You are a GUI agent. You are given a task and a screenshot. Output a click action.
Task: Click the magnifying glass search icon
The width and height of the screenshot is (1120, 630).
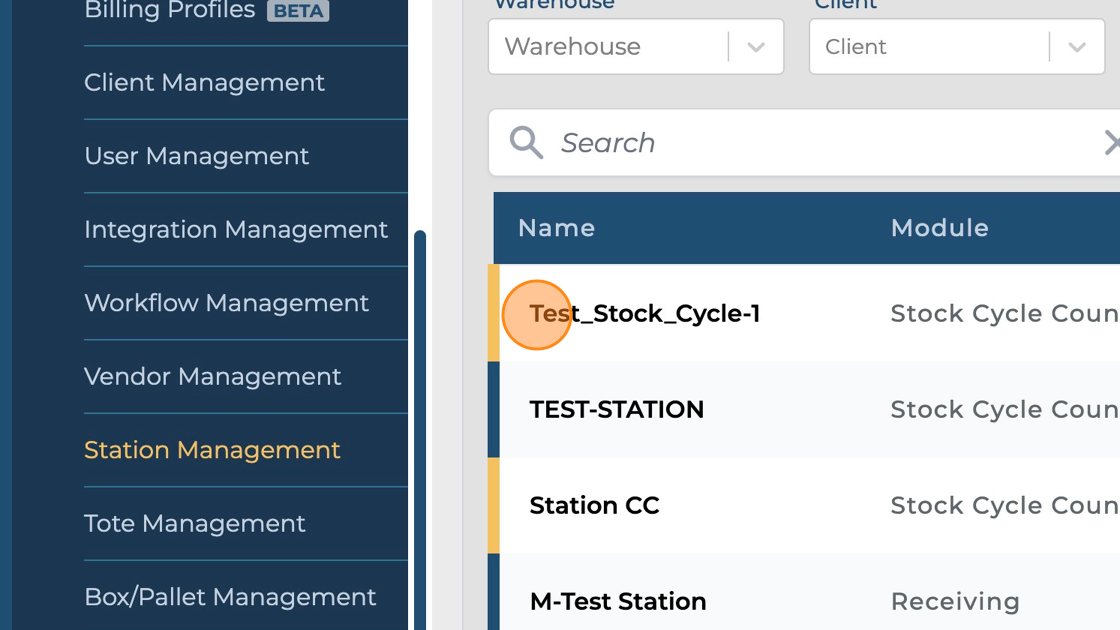pos(526,143)
